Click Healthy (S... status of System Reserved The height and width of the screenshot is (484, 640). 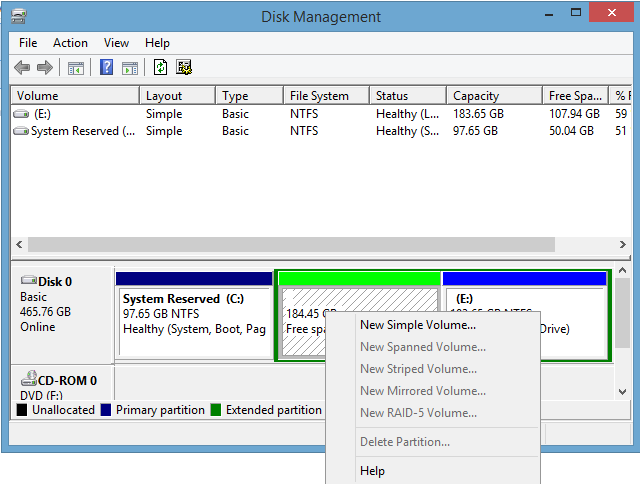tap(407, 131)
